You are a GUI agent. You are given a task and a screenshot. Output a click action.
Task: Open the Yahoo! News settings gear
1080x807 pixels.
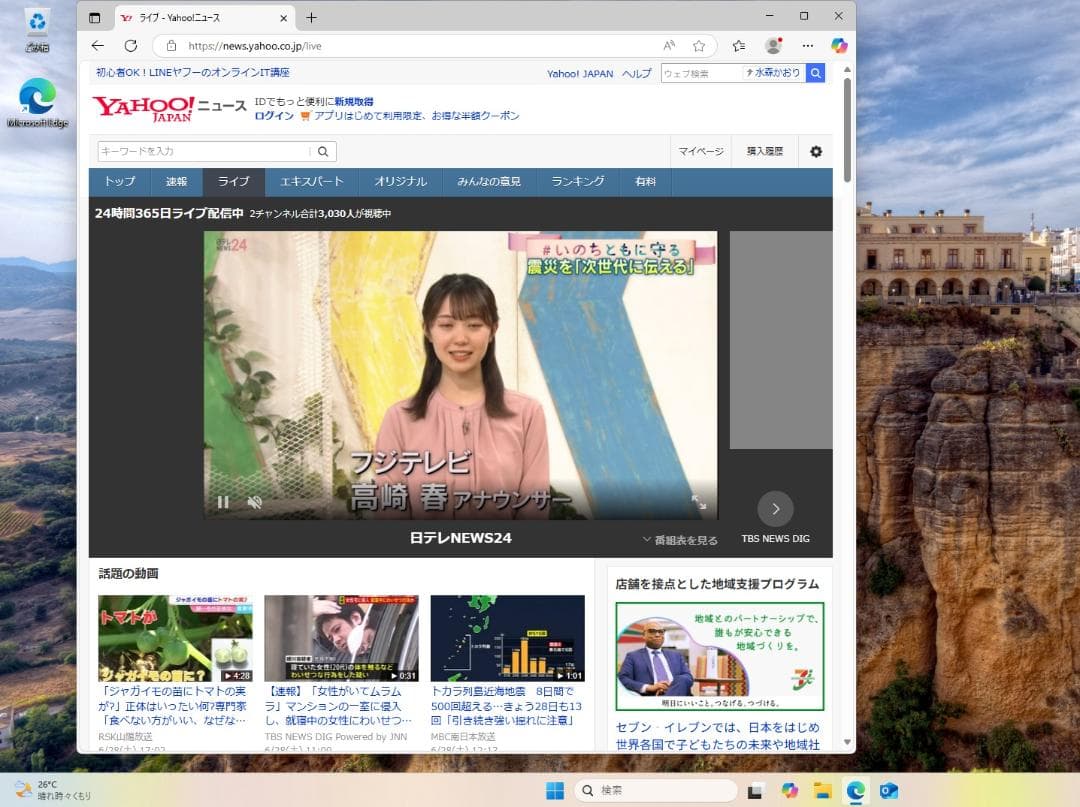[816, 151]
